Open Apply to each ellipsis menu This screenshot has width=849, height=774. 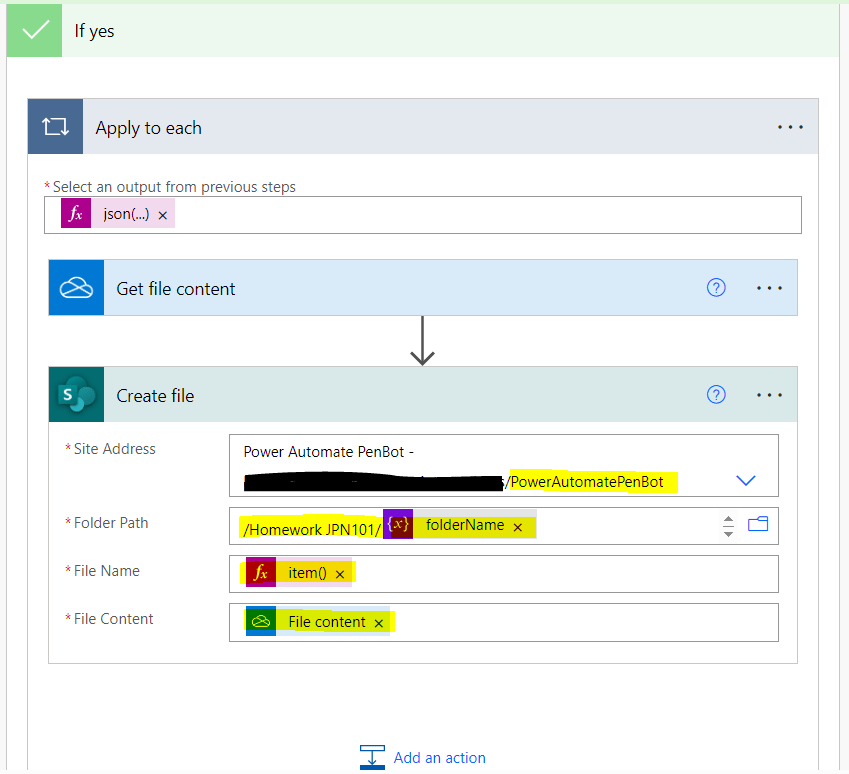tap(790, 127)
